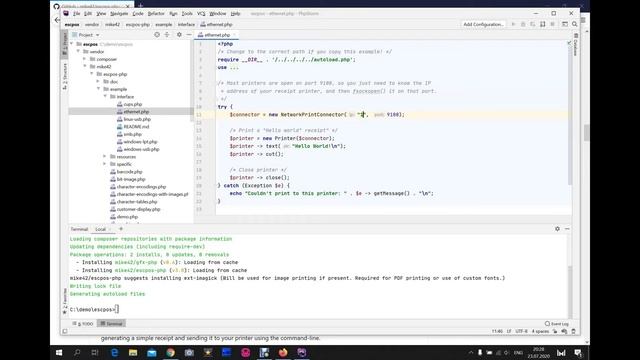Screen dimensions: 640x360
Task: Click the Run icon in toolbar
Action: 513,24
